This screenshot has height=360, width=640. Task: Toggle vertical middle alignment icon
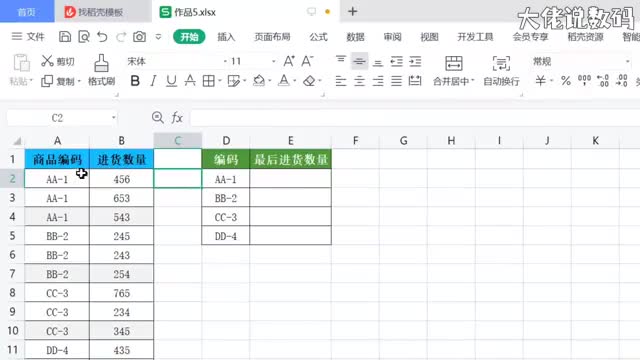pyautogui.click(x=359, y=61)
